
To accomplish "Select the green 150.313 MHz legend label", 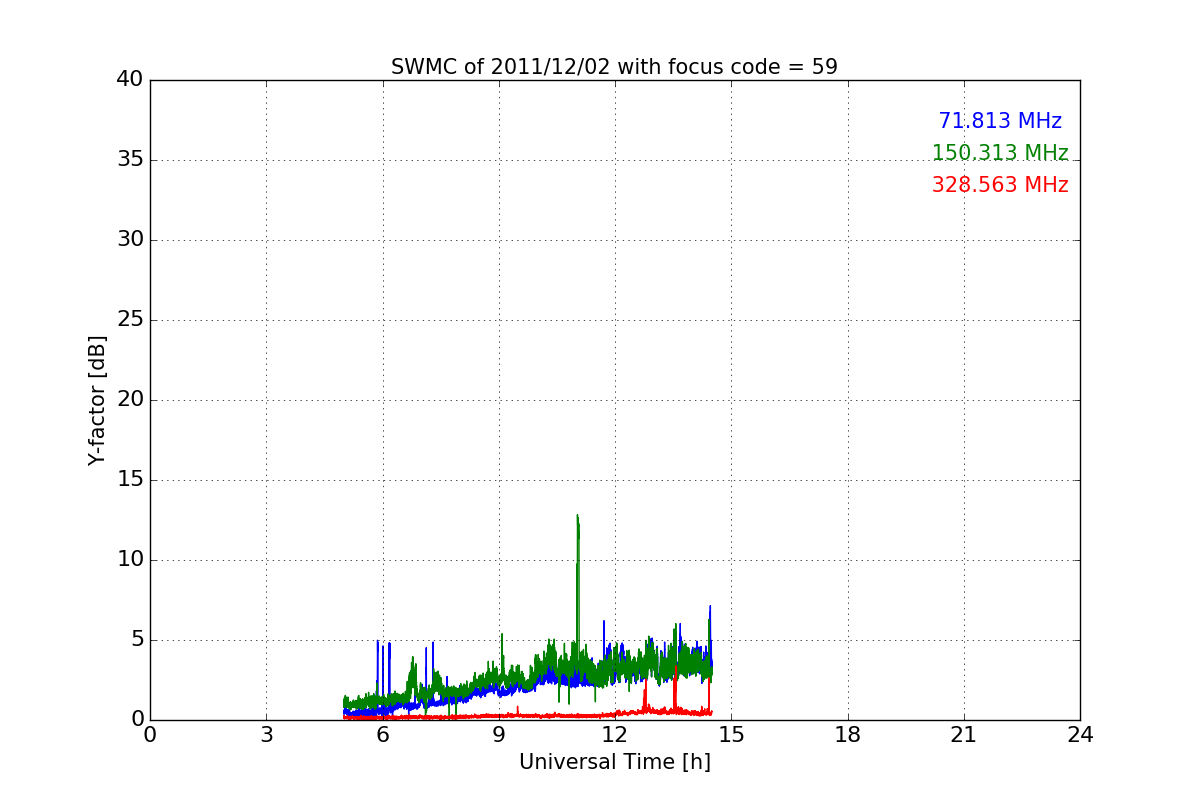I will pyautogui.click(x=1000, y=153).
